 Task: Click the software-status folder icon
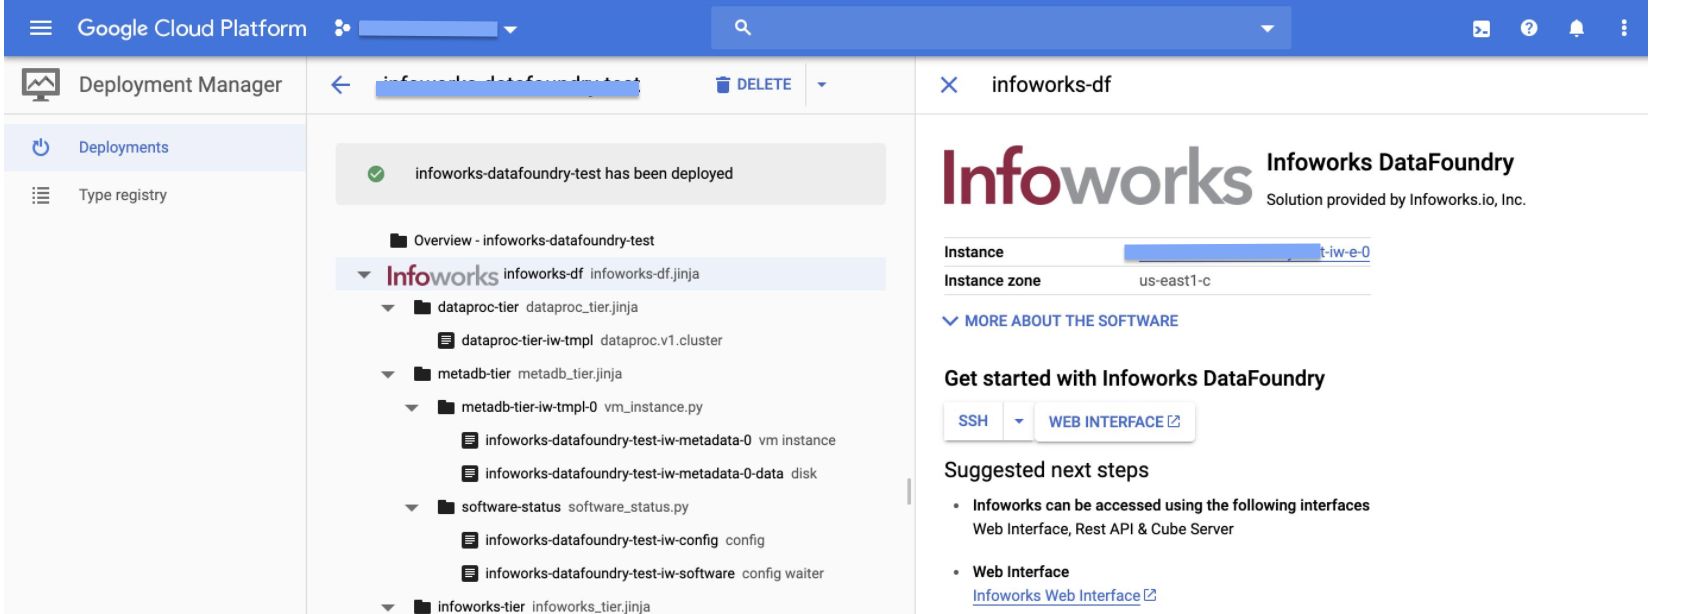tap(446, 507)
